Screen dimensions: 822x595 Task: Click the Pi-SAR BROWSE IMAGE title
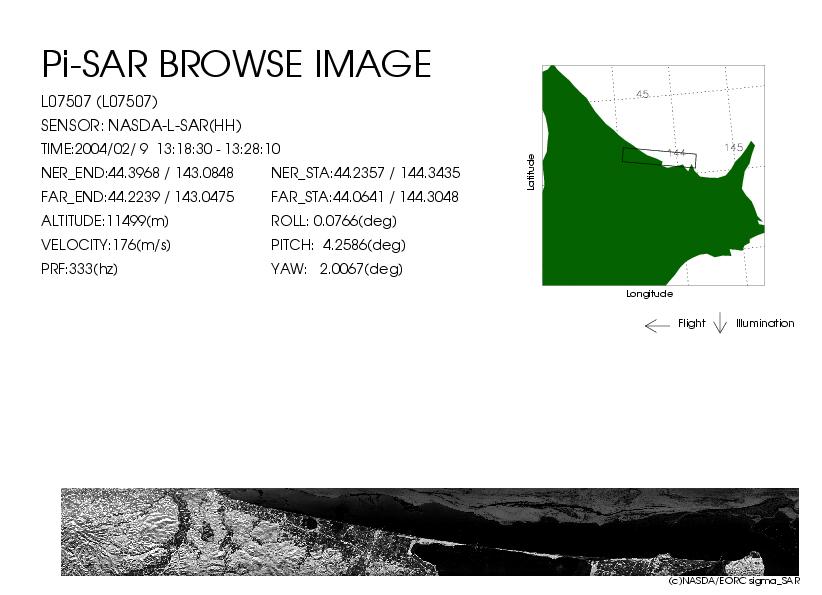pyautogui.click(x=236, y=64)
